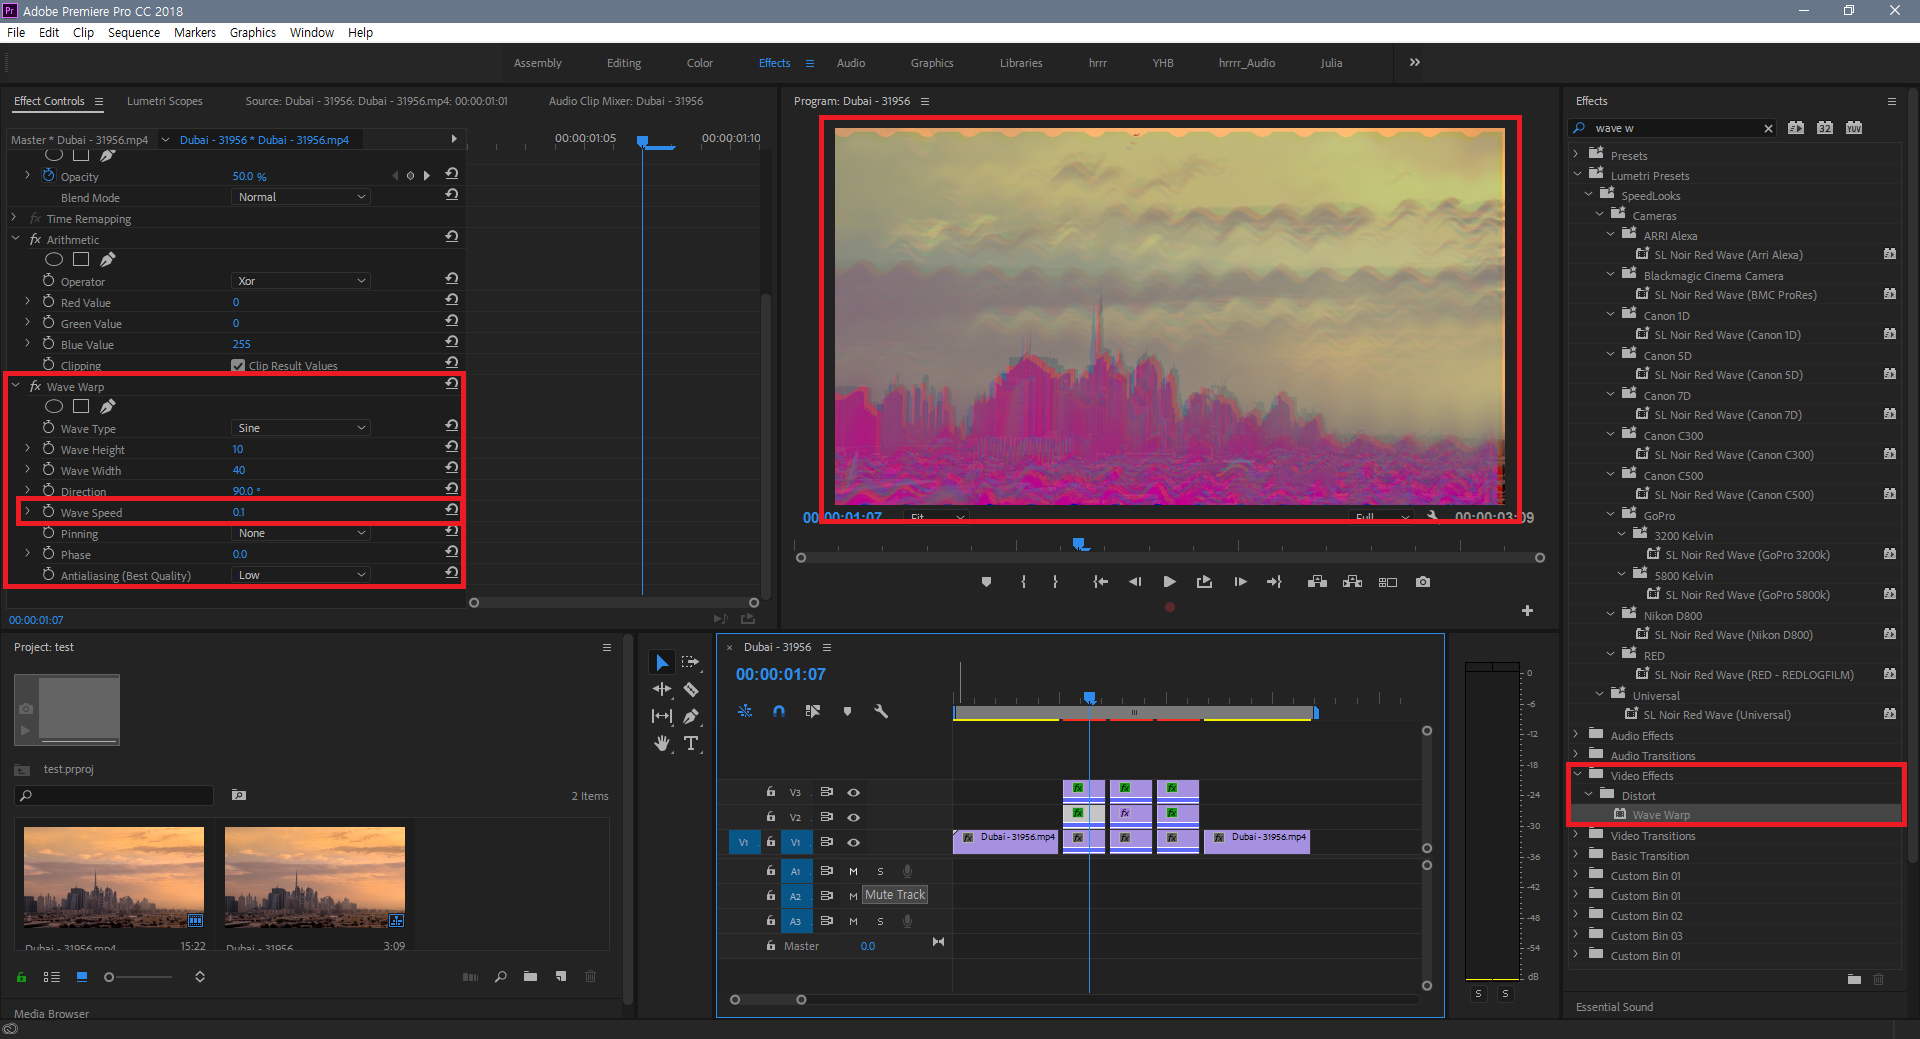Image resolution: width=1920 pixels, height=1039 pixels.
Task: Create ellipse mask under Wave Warp
Action: (54, 406)
